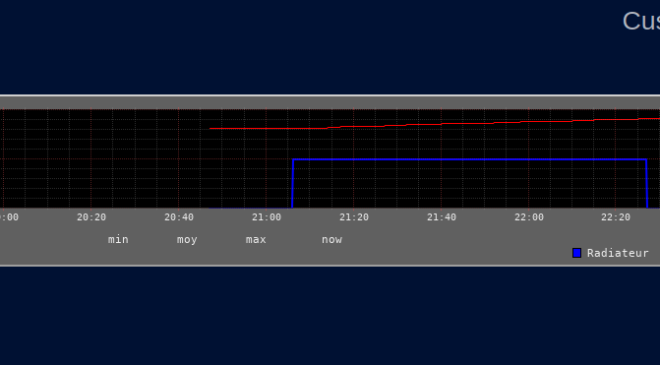
Task: Click the partially visible Cus title text
Action: [x=641, y=21]
